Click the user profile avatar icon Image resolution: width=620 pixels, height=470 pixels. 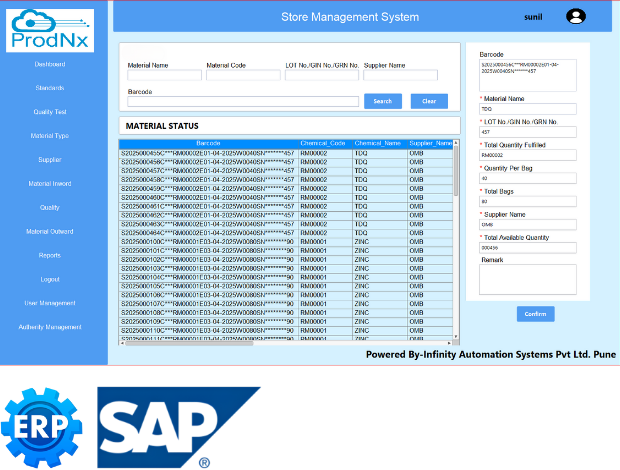point(575,16)
